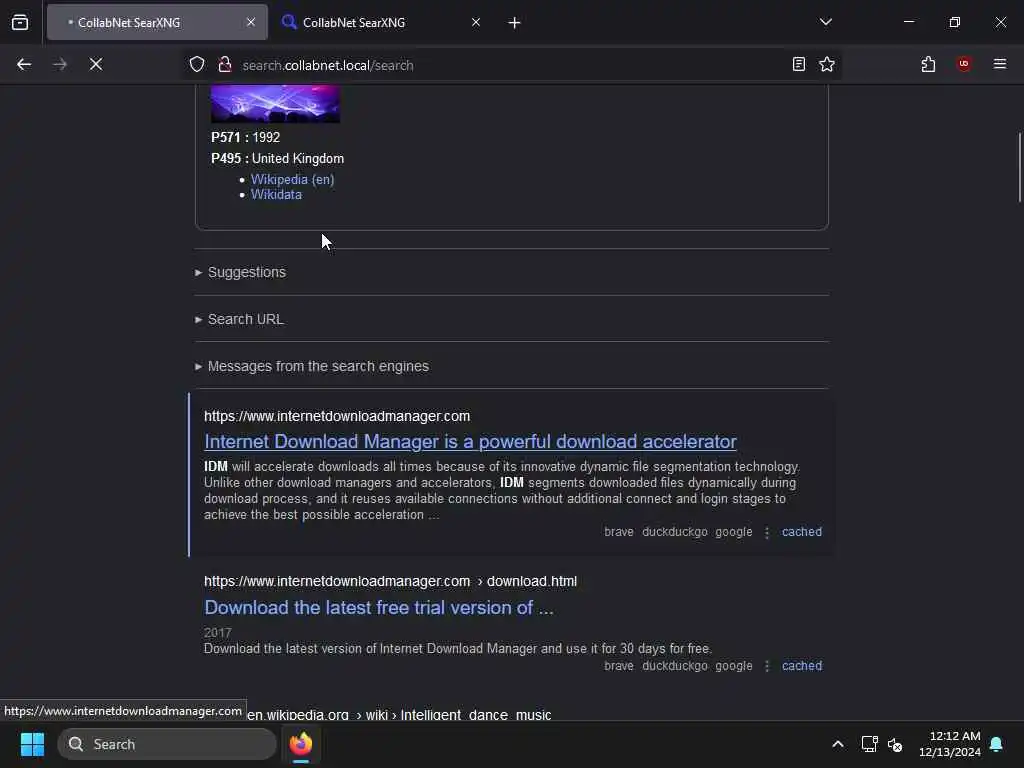The image size is (1024, 768).
Task: Open a new browser tab
Action: click(515, 23)
